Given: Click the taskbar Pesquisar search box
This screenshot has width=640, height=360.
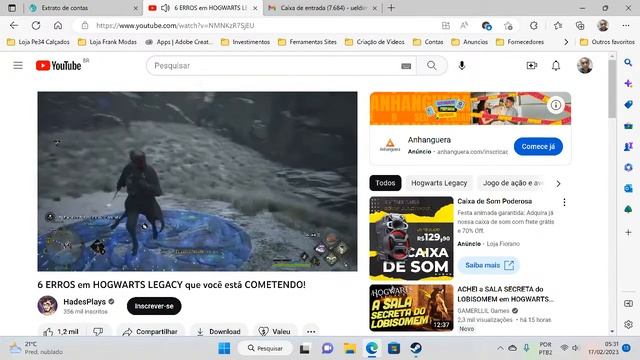Looking at the screenshot, I should point(266,348).
